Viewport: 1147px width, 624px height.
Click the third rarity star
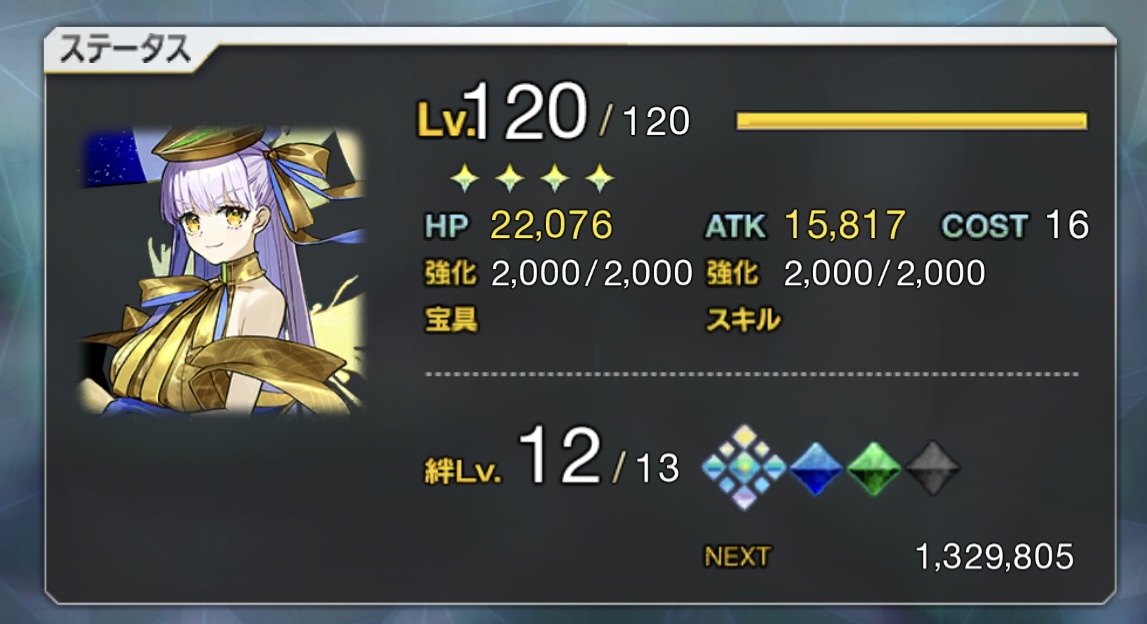tap(554, 178)
